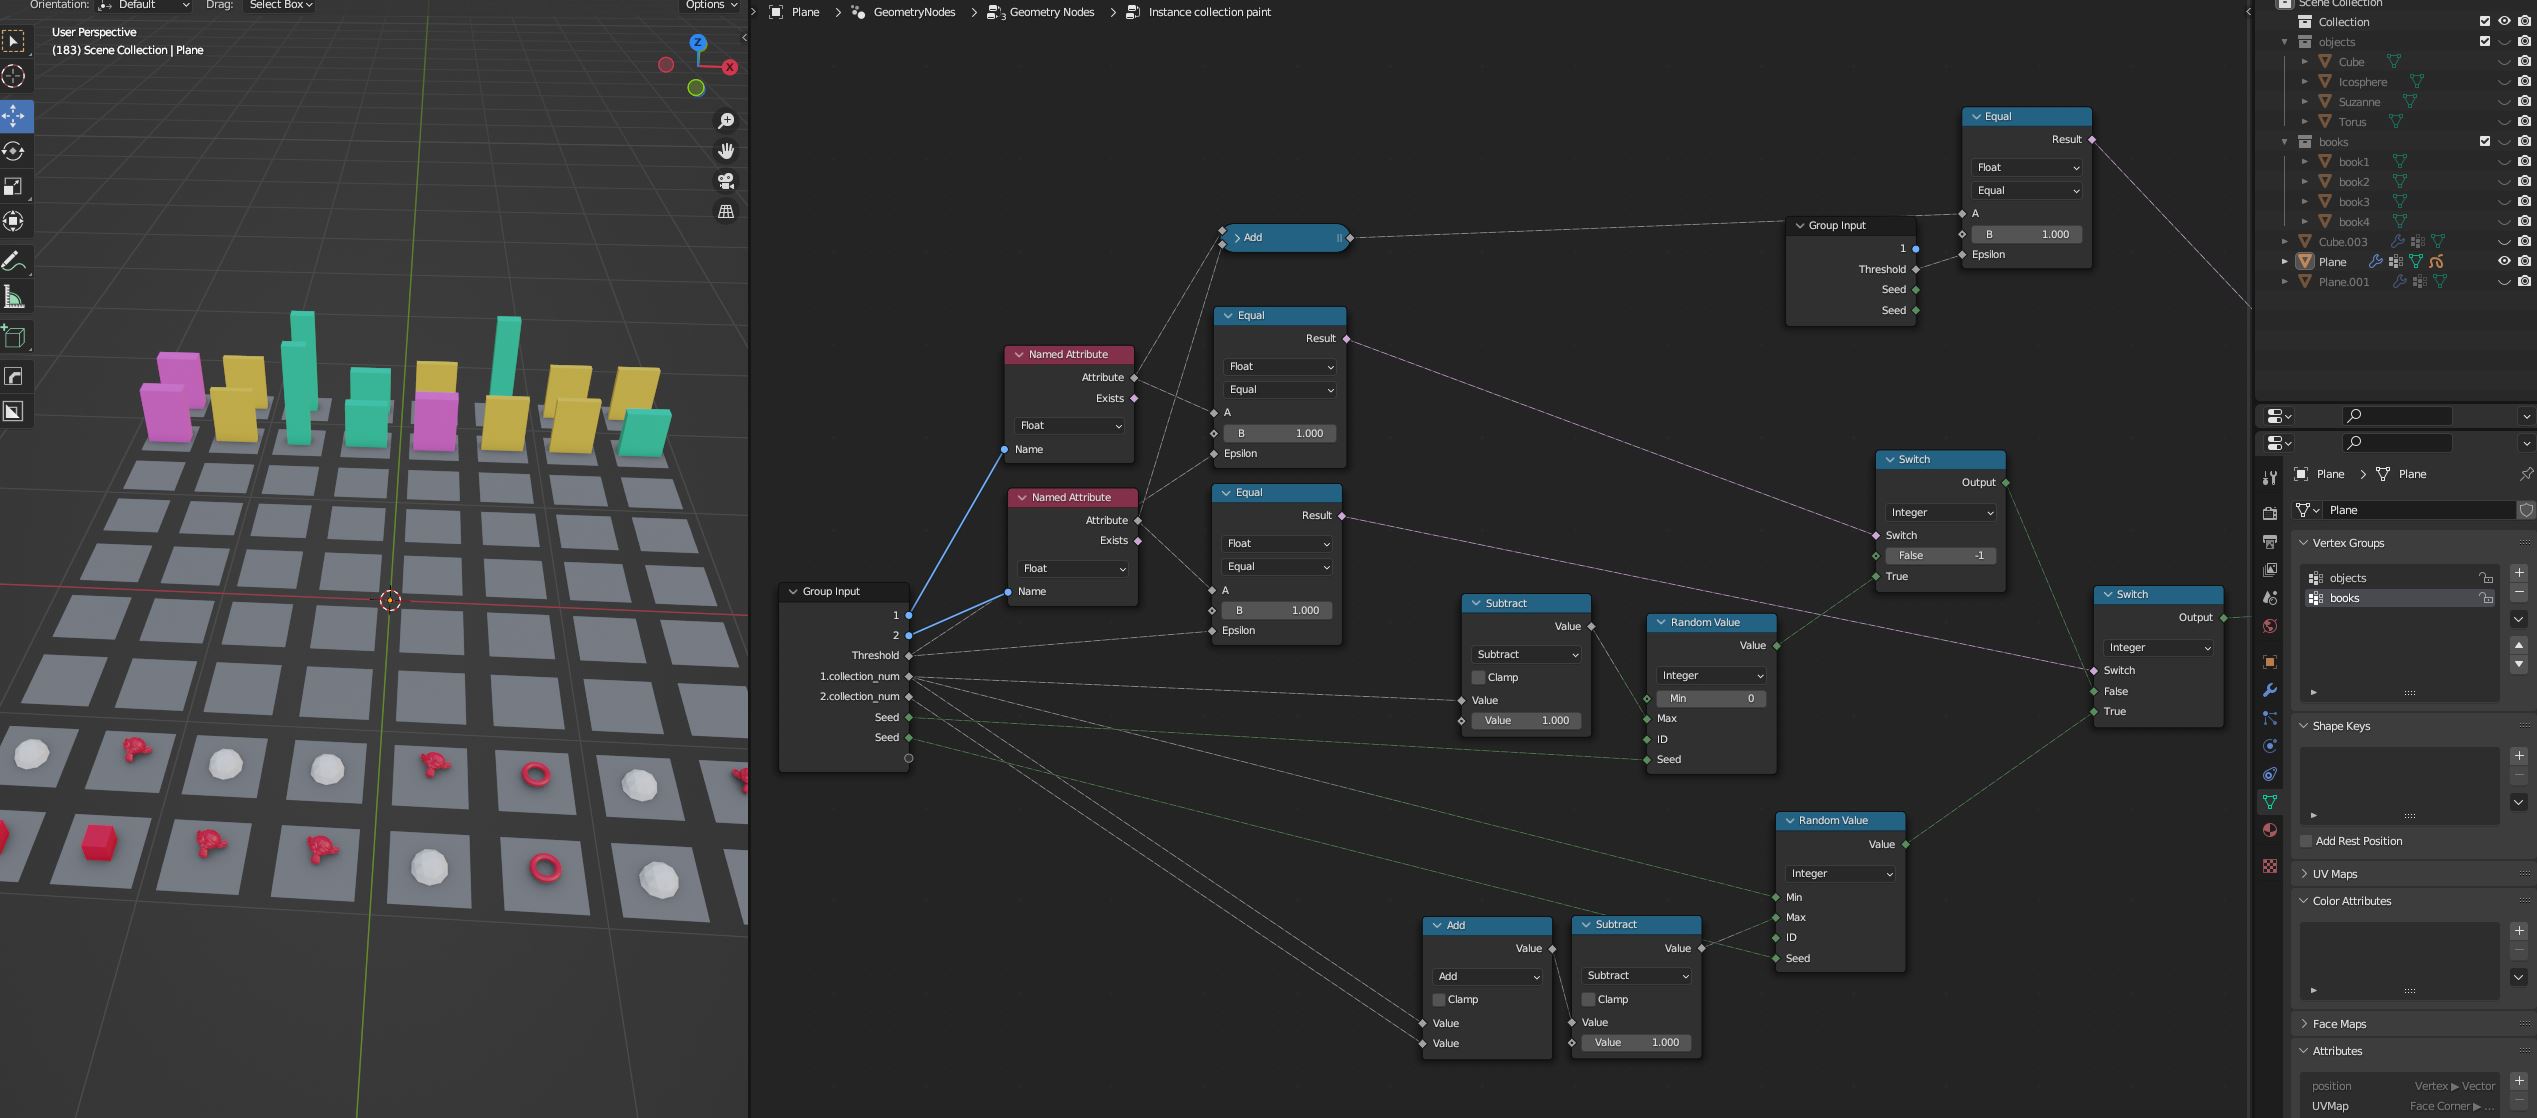
Task: Open the World properties tab (globe icon)
Action: tap(2270, 625)
